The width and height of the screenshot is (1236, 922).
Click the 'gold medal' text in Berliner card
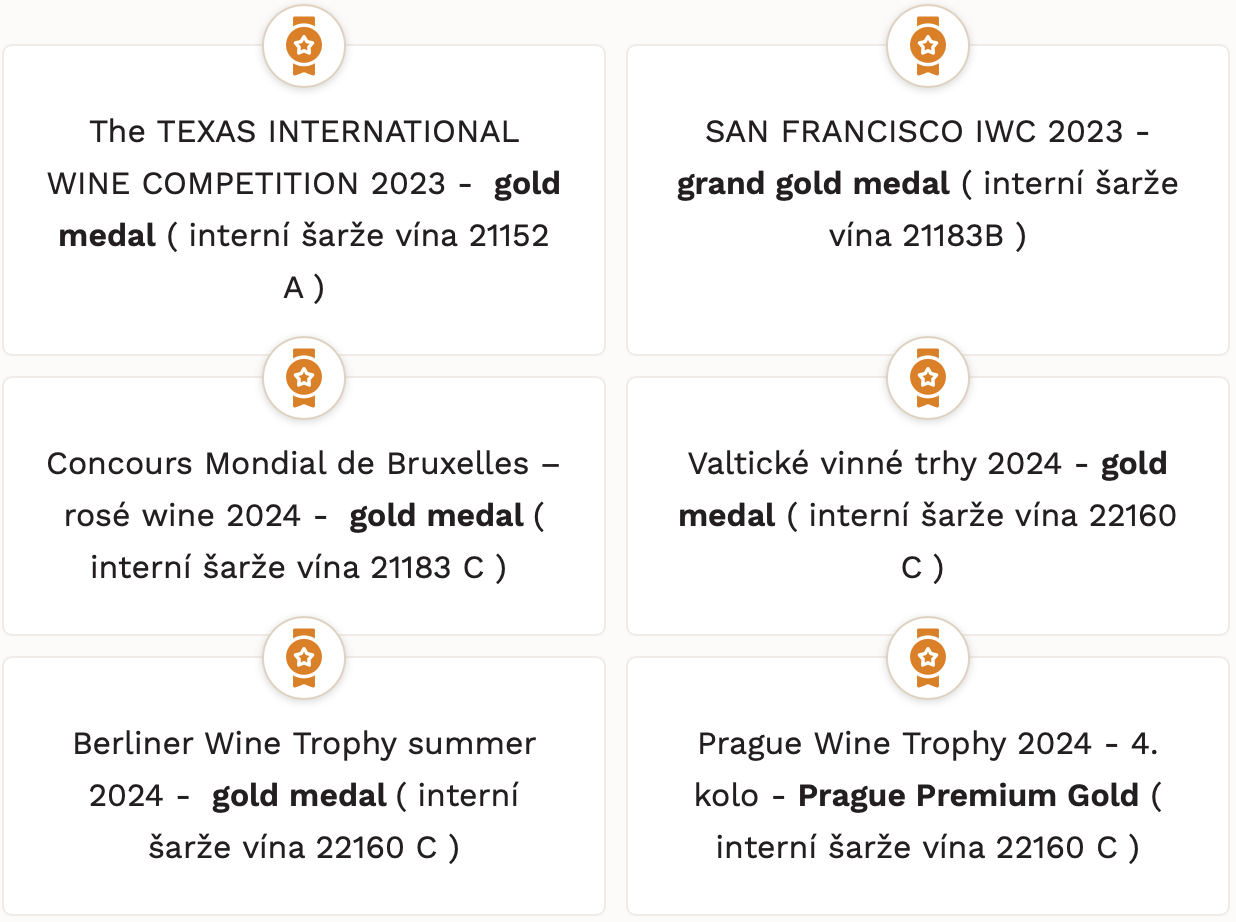pos(299,796)
